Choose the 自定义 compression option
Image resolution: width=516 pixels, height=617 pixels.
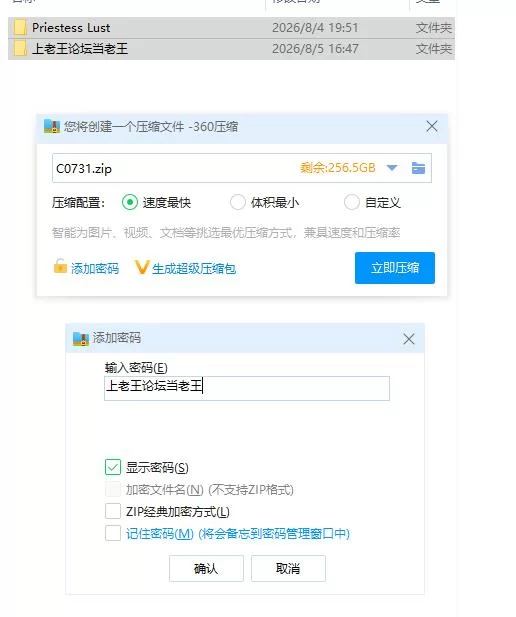pyautogui.click(x=351, y=202)
